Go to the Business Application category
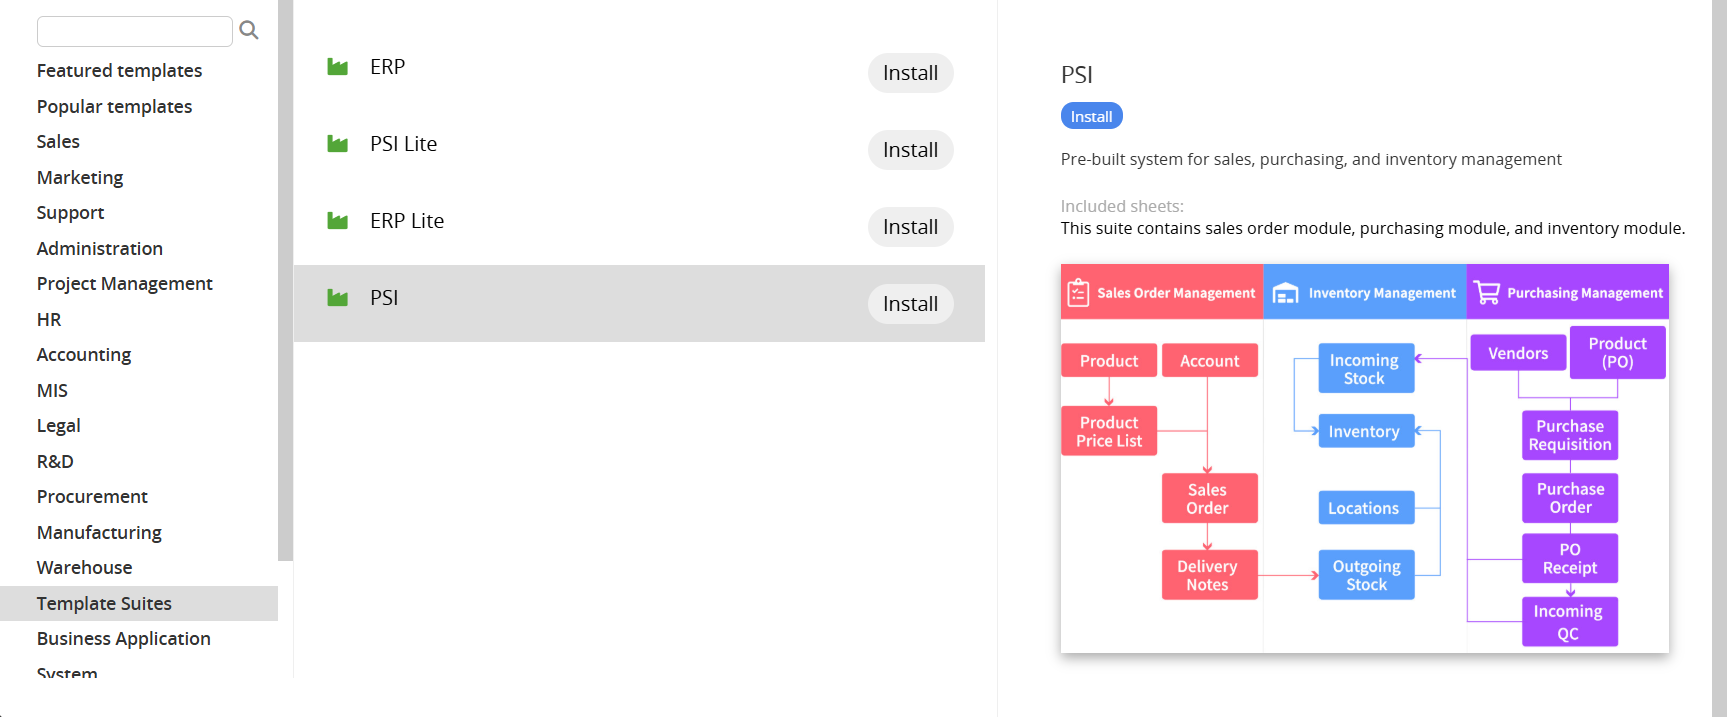The image size is (1727, 717). [123, 639]
